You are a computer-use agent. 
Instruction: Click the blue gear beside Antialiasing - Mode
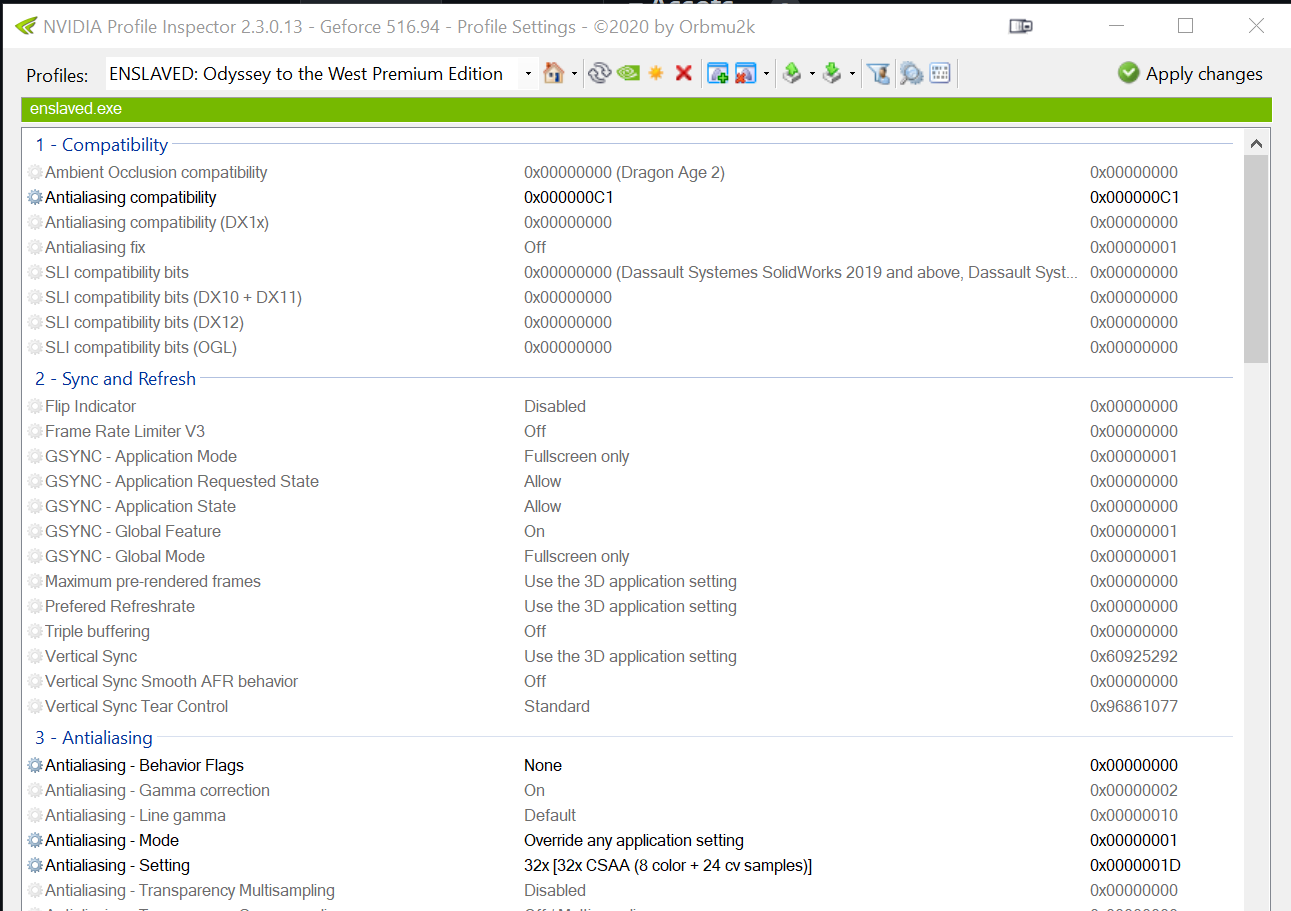click(35, 841)
